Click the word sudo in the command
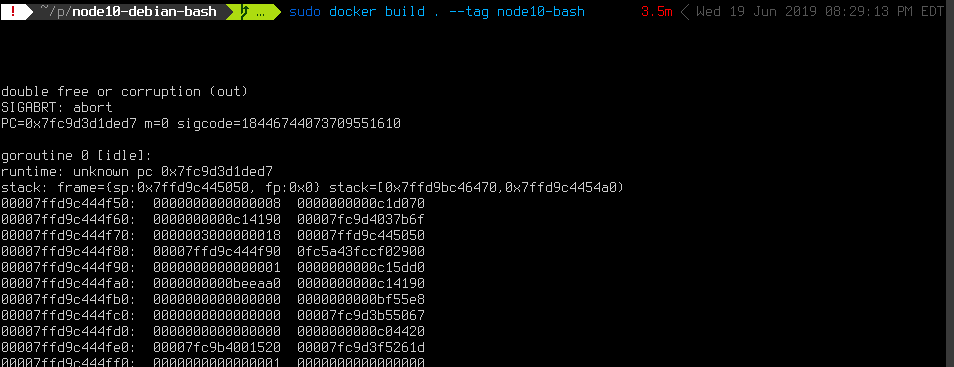 point(305,12)
